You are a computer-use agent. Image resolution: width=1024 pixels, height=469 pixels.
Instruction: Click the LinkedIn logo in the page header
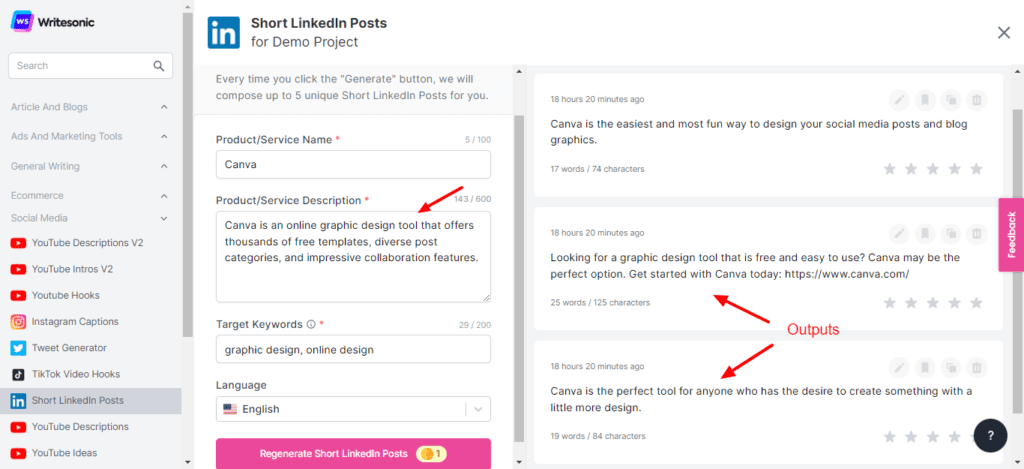tap(223, 33)
